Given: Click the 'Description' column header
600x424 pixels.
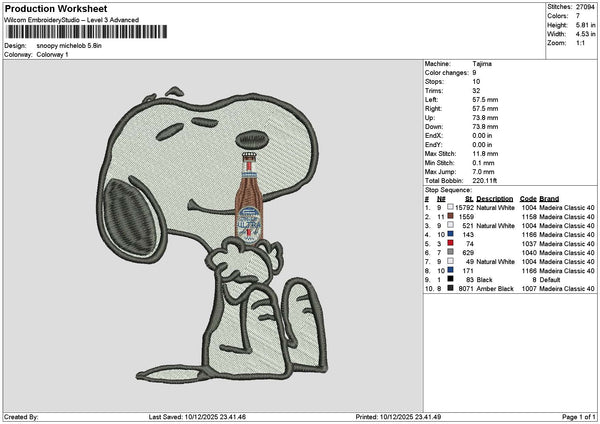Looking at the screenshot, I should pos(495,199).
